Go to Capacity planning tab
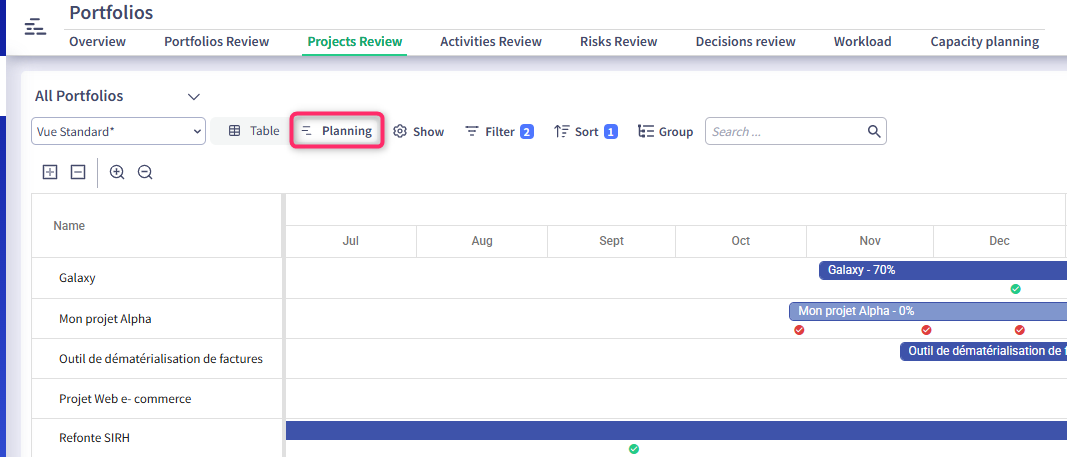 [984, 42]
